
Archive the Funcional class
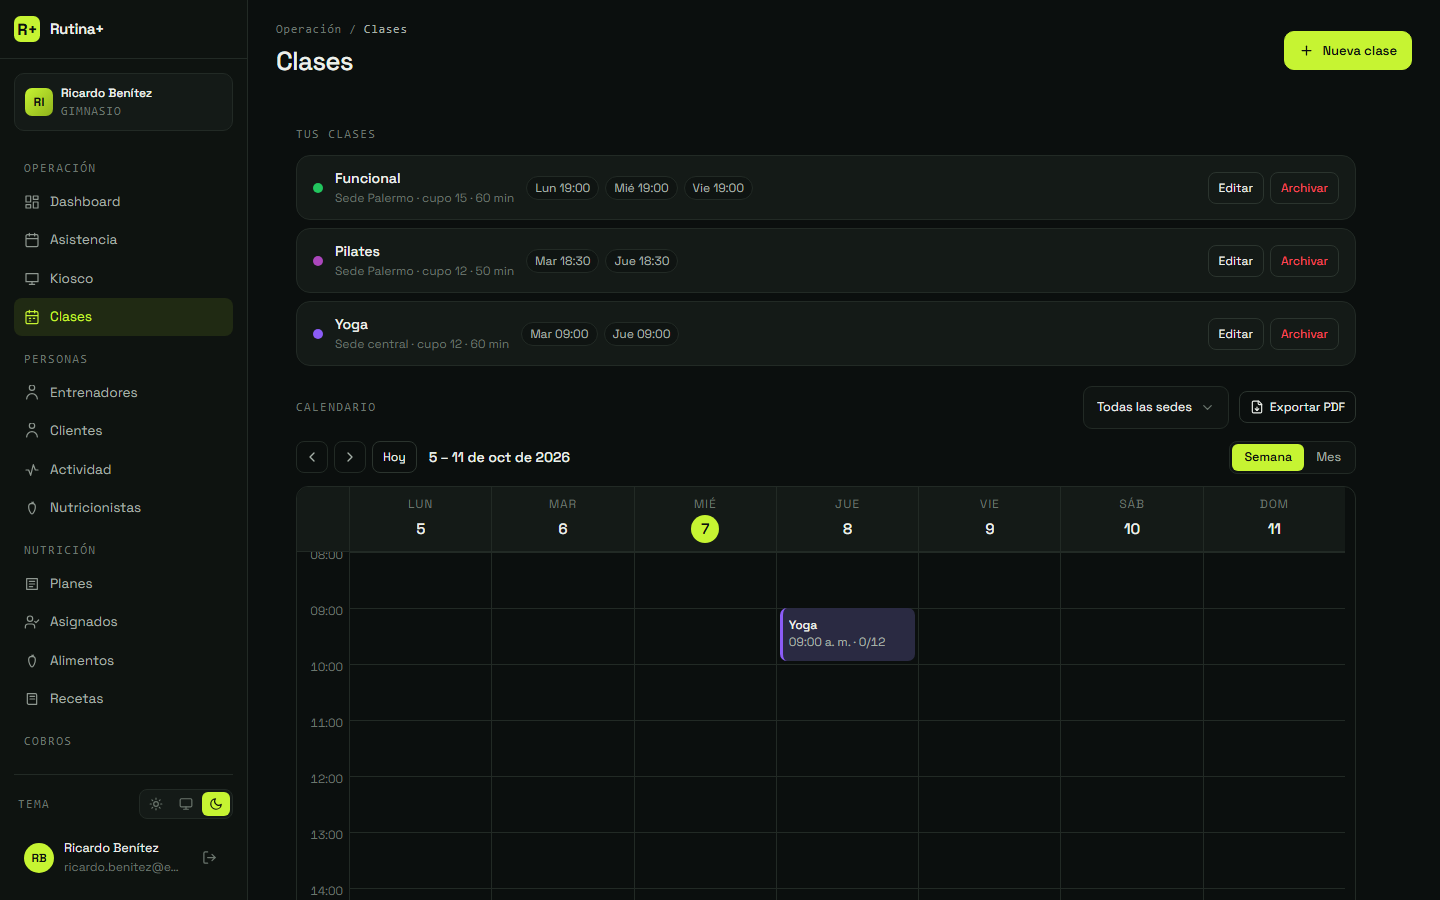[x=1304, y=188]
